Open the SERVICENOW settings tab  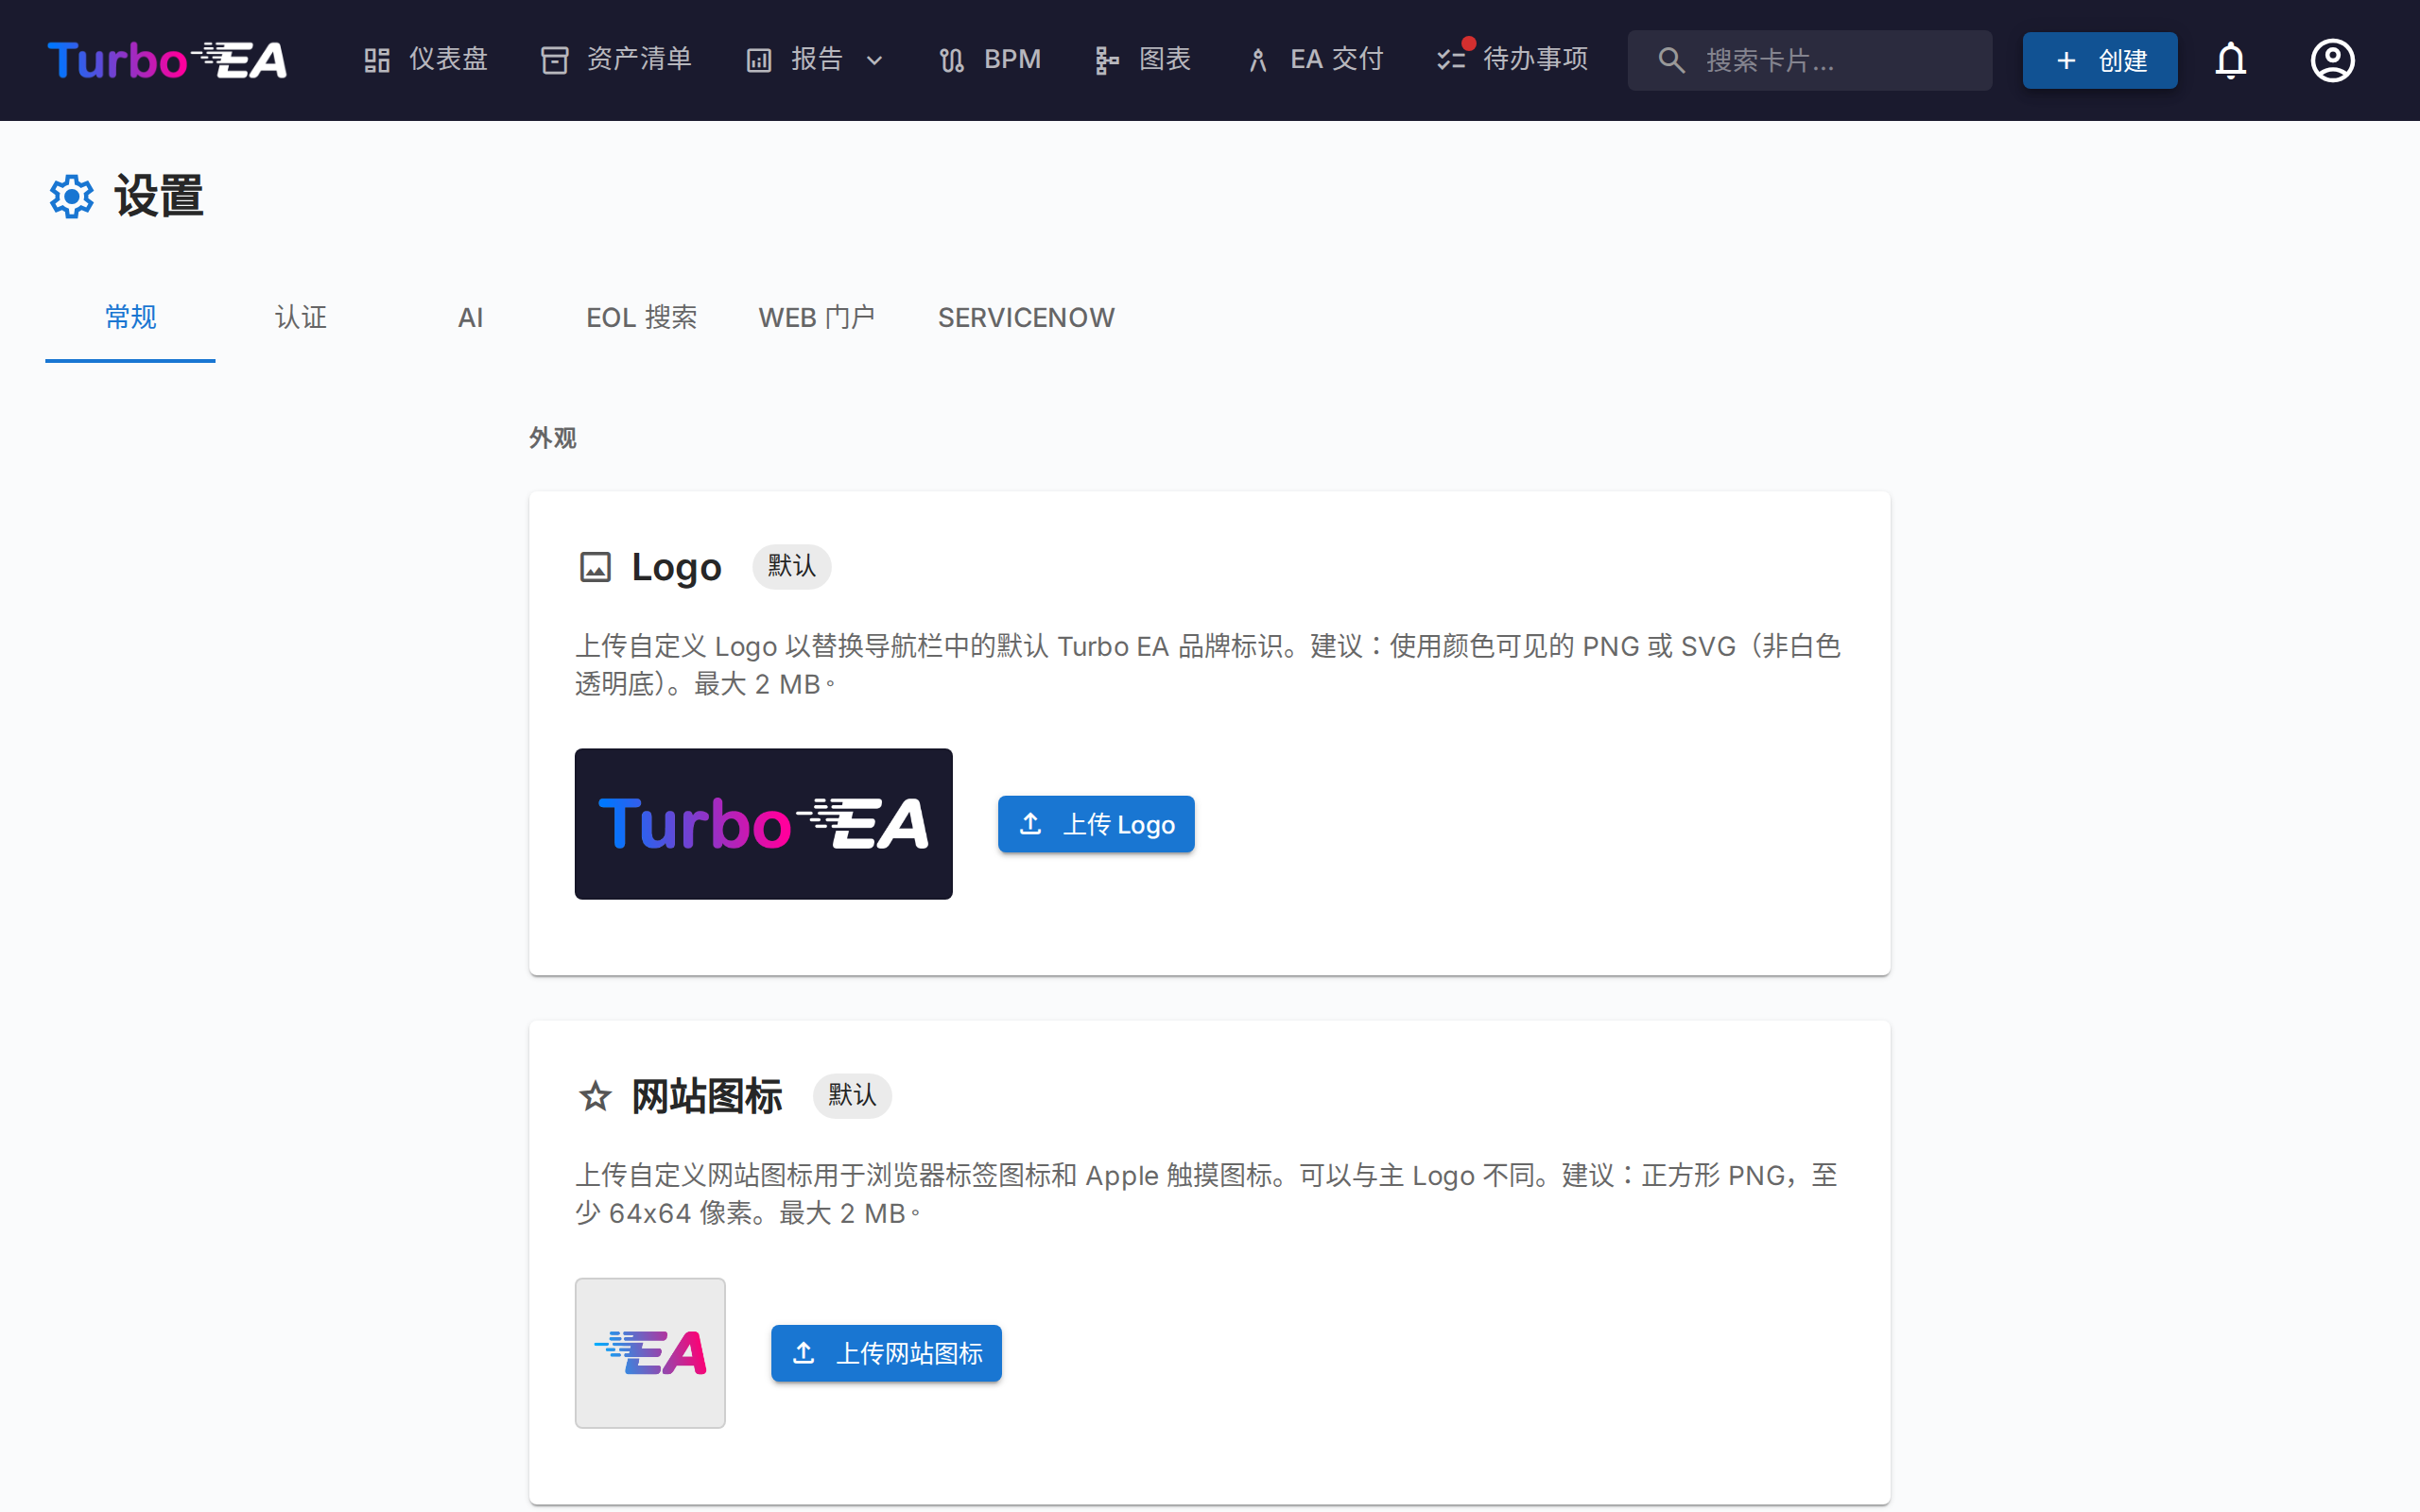coord(1026,317)
